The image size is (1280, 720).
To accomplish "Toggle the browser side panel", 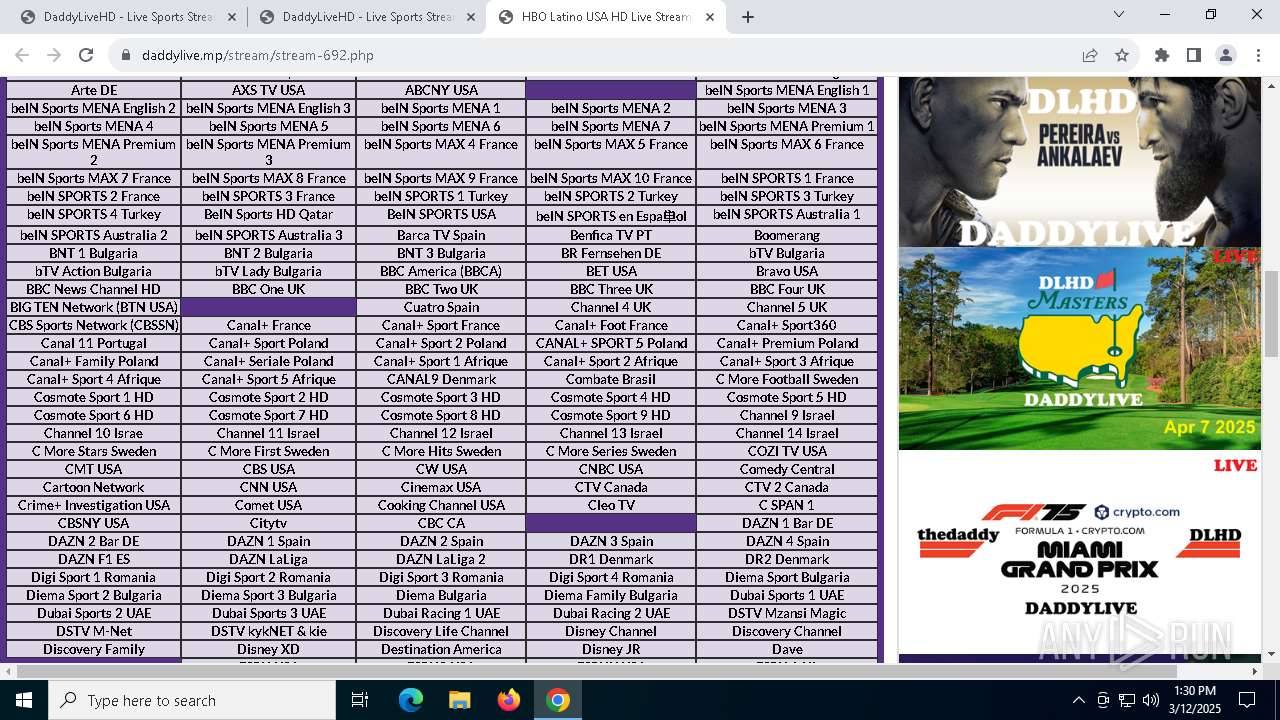I will pyautogui.click(x=1193, y=55).
